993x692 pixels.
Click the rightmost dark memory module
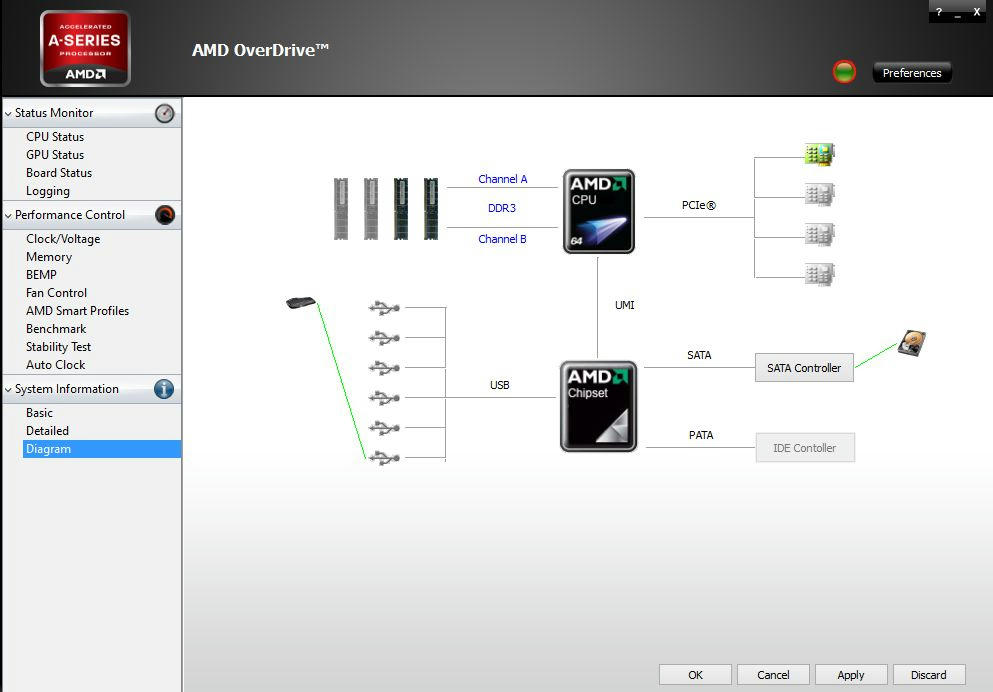click(431, 209)
